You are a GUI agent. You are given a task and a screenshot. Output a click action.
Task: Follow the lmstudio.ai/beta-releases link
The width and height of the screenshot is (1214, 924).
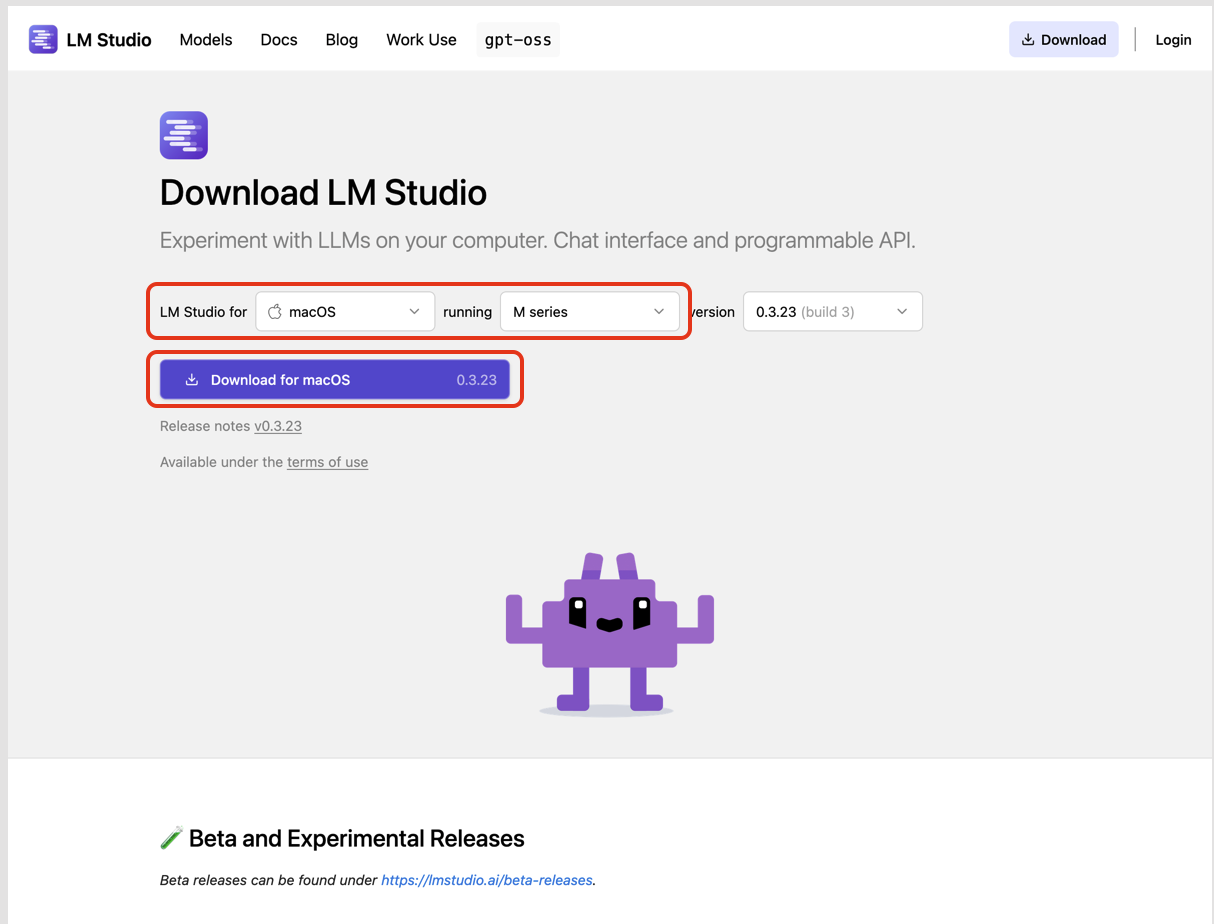pos(487,881)
